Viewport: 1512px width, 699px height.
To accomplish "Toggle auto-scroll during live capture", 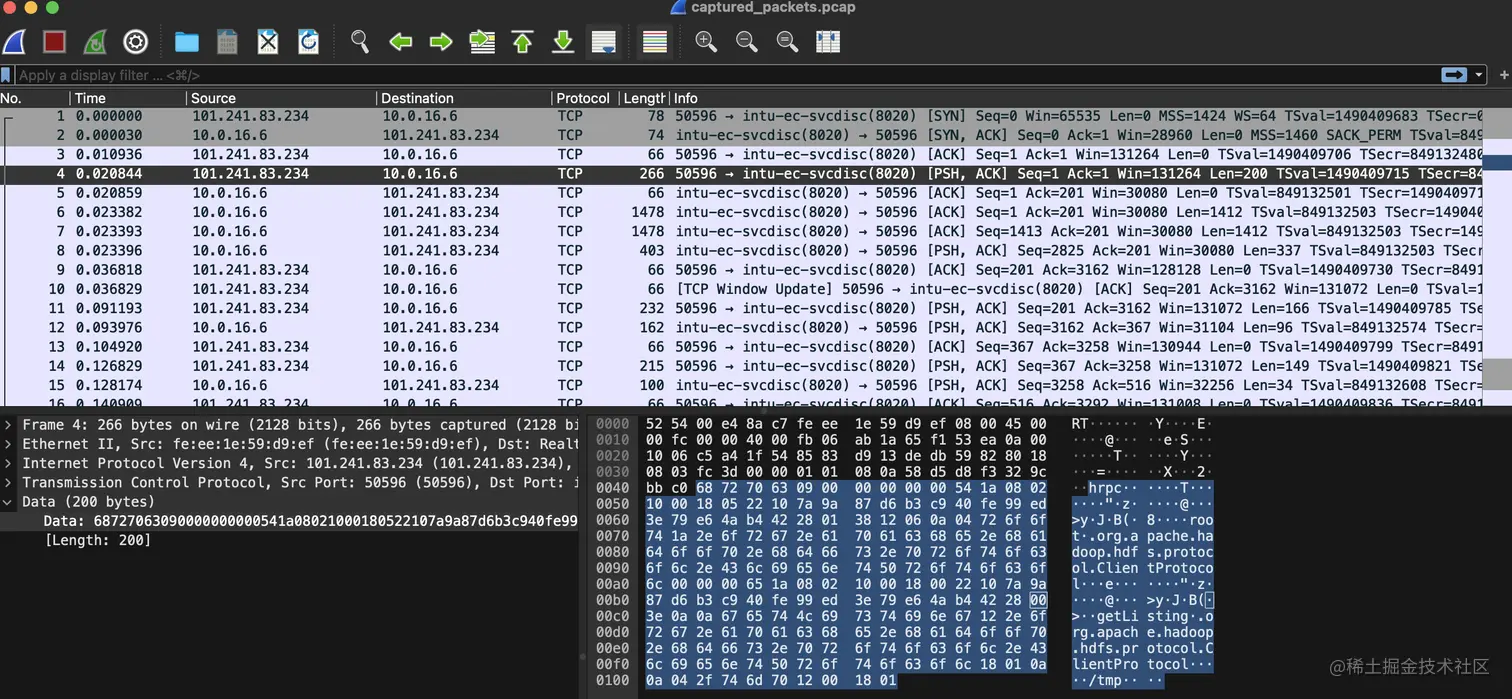I will tap(603, 42).
